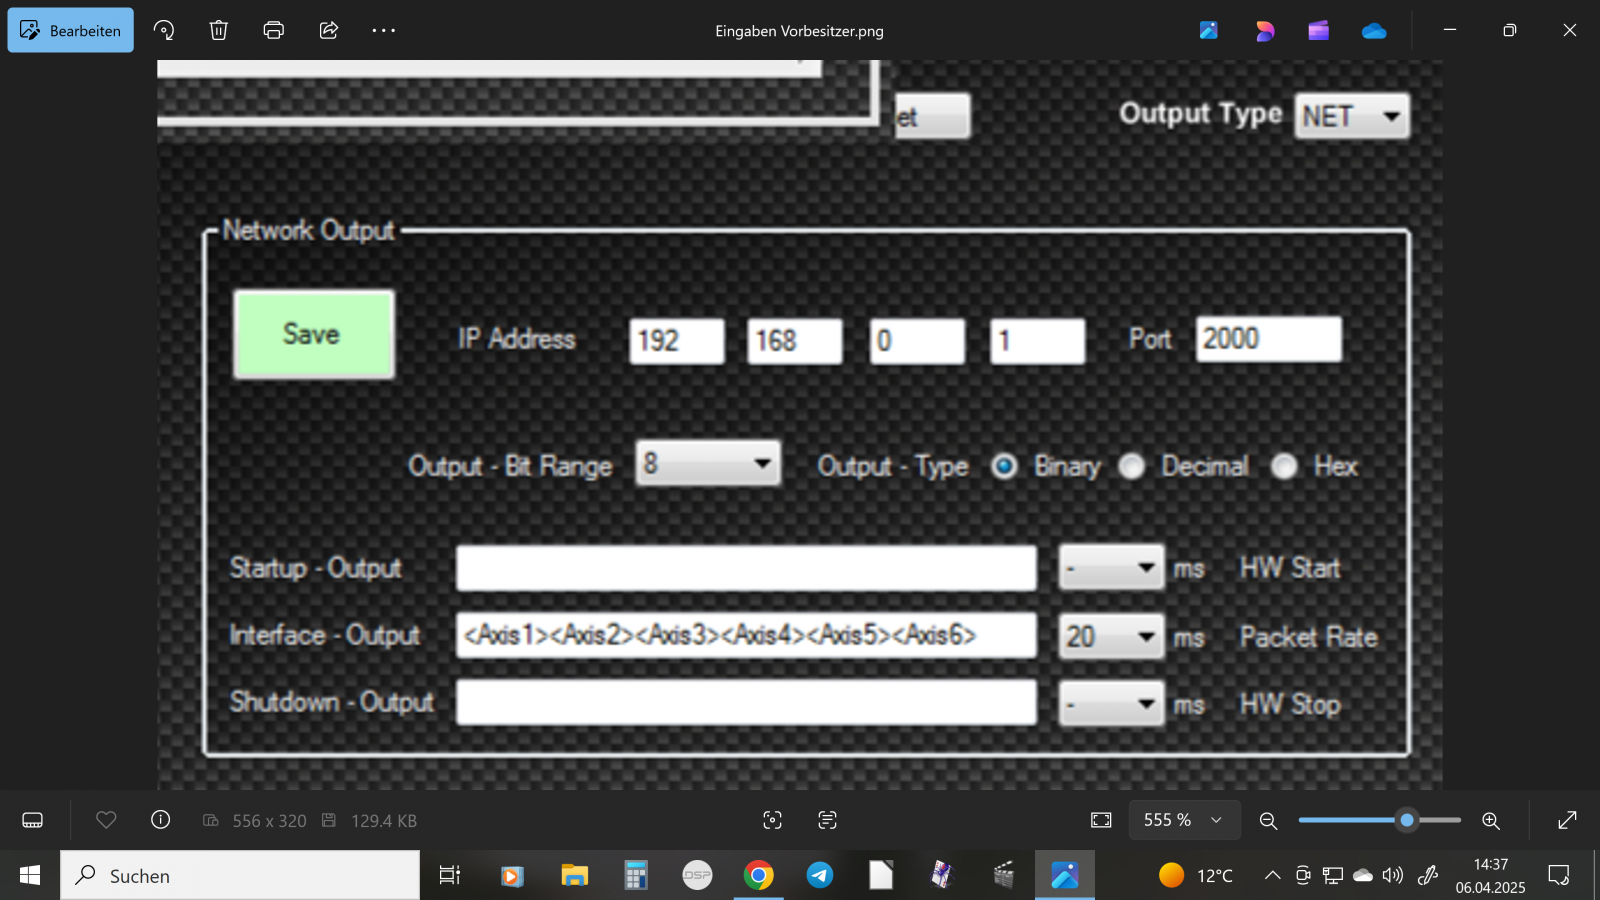Click the third IP field showing 0
The image size is (1600, 900).
click(x=917, y=341)
